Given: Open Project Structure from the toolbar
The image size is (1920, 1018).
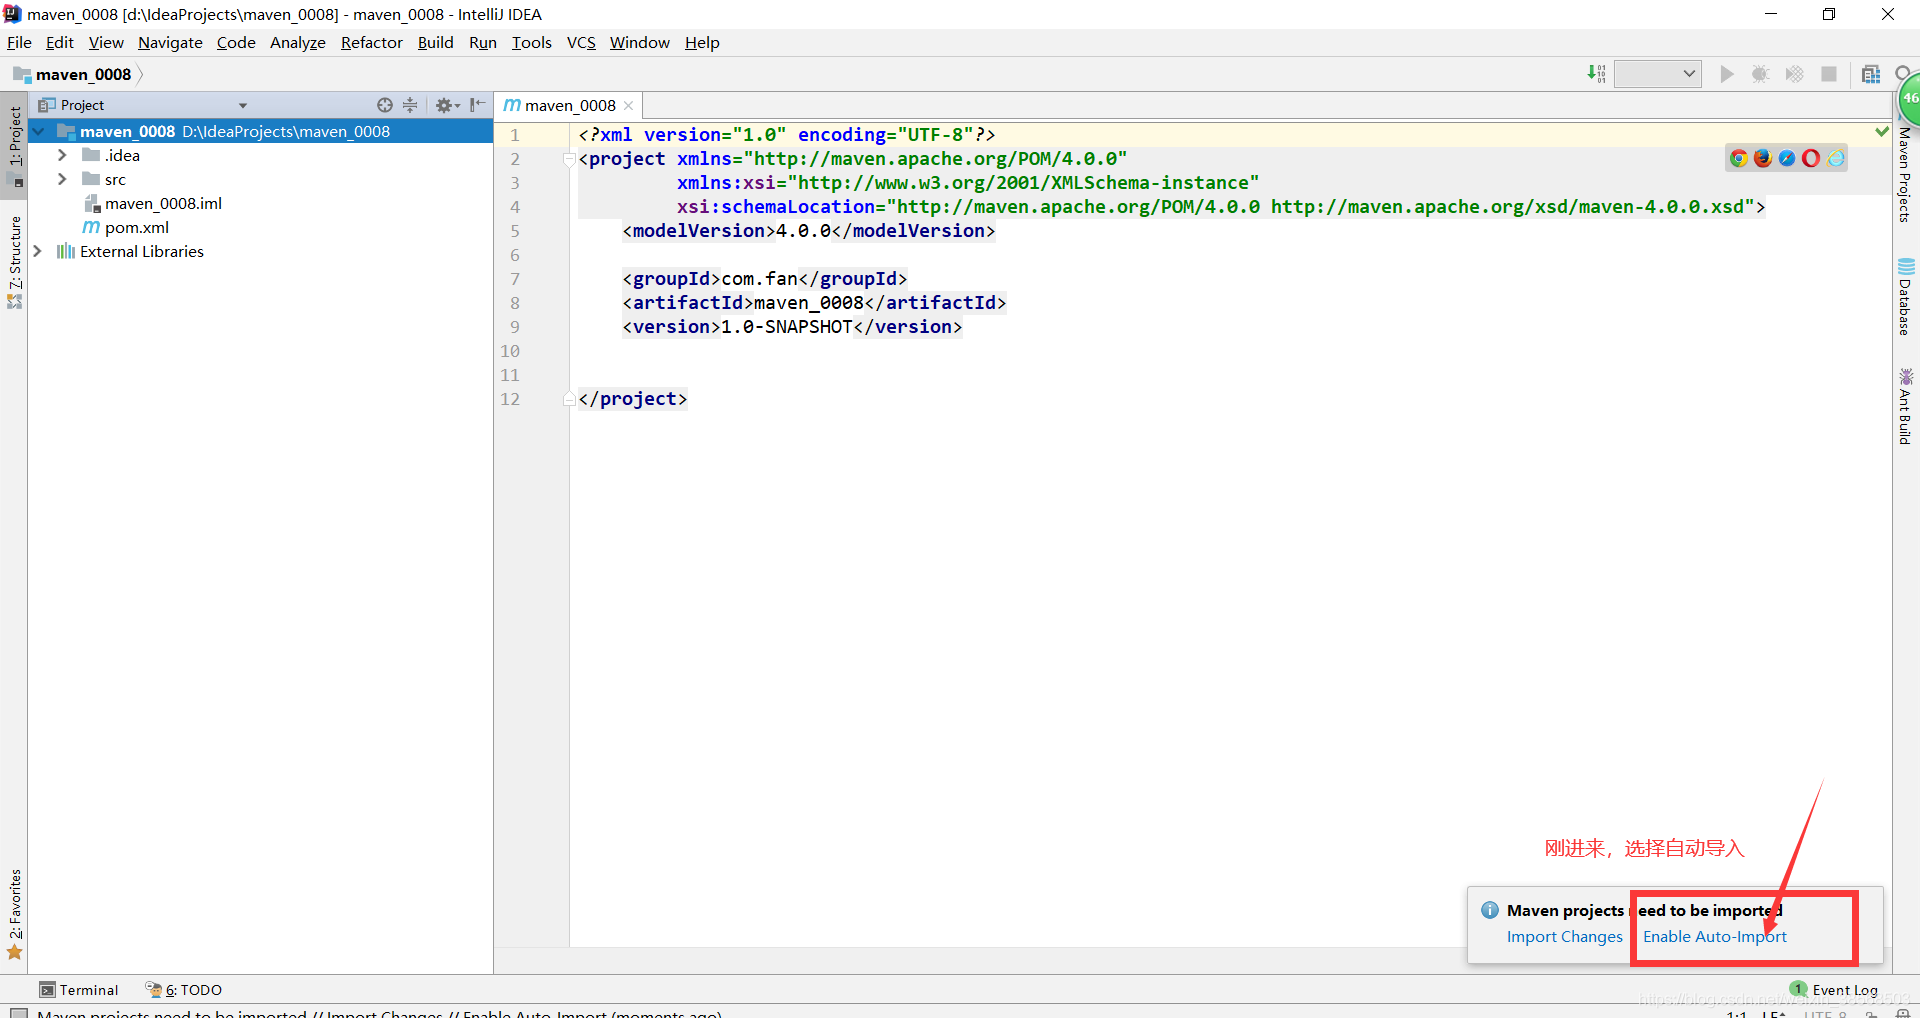Looking at the screenshot, I should point(1870,74).
